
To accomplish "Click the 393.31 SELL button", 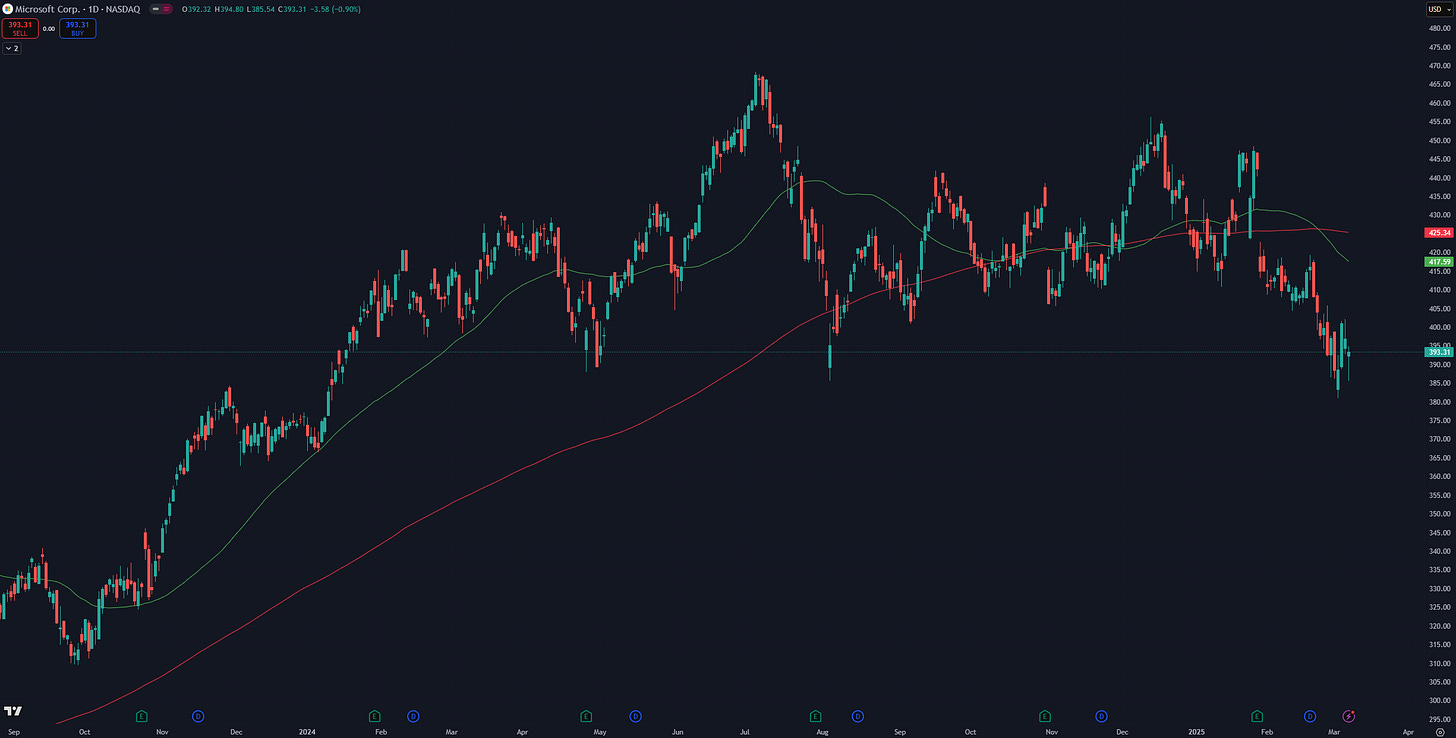I will [x=18, y=28].
